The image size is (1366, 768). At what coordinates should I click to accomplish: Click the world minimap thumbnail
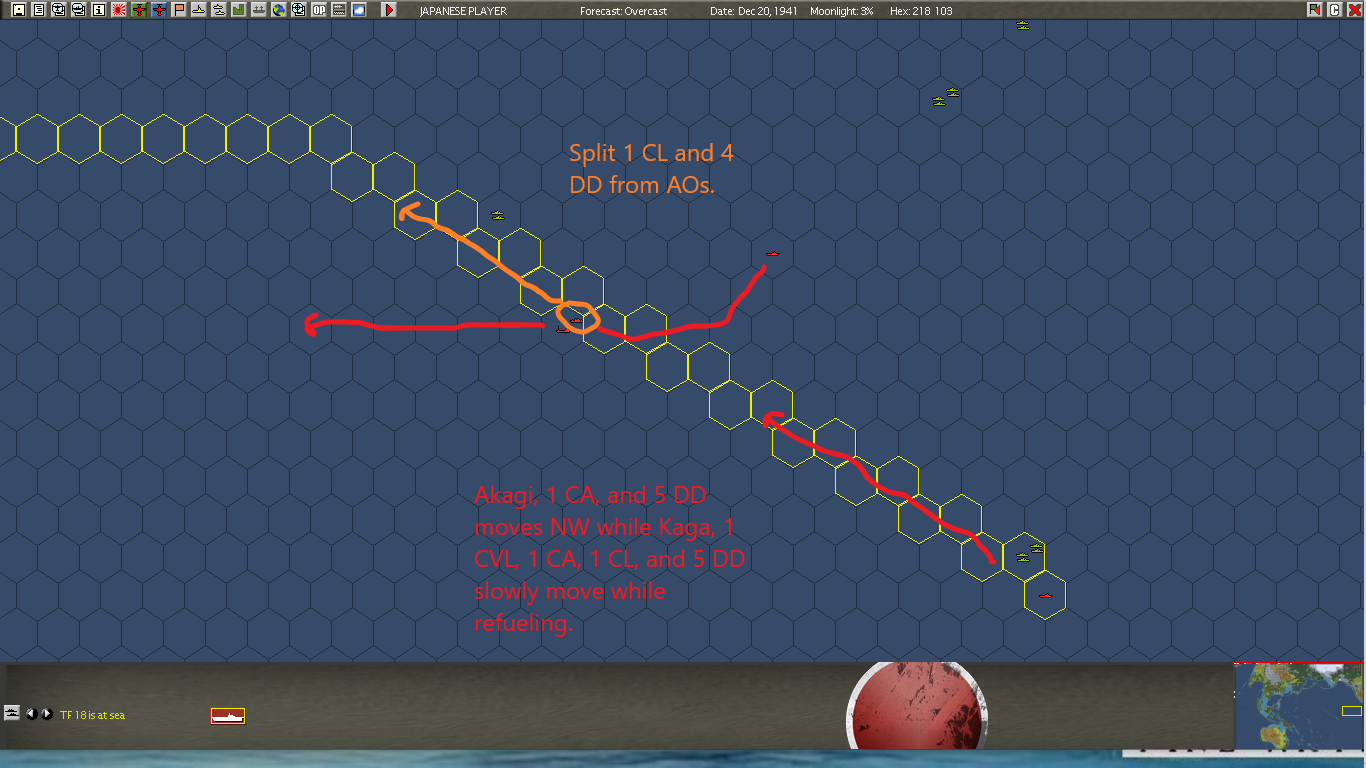pos(1299,705)
